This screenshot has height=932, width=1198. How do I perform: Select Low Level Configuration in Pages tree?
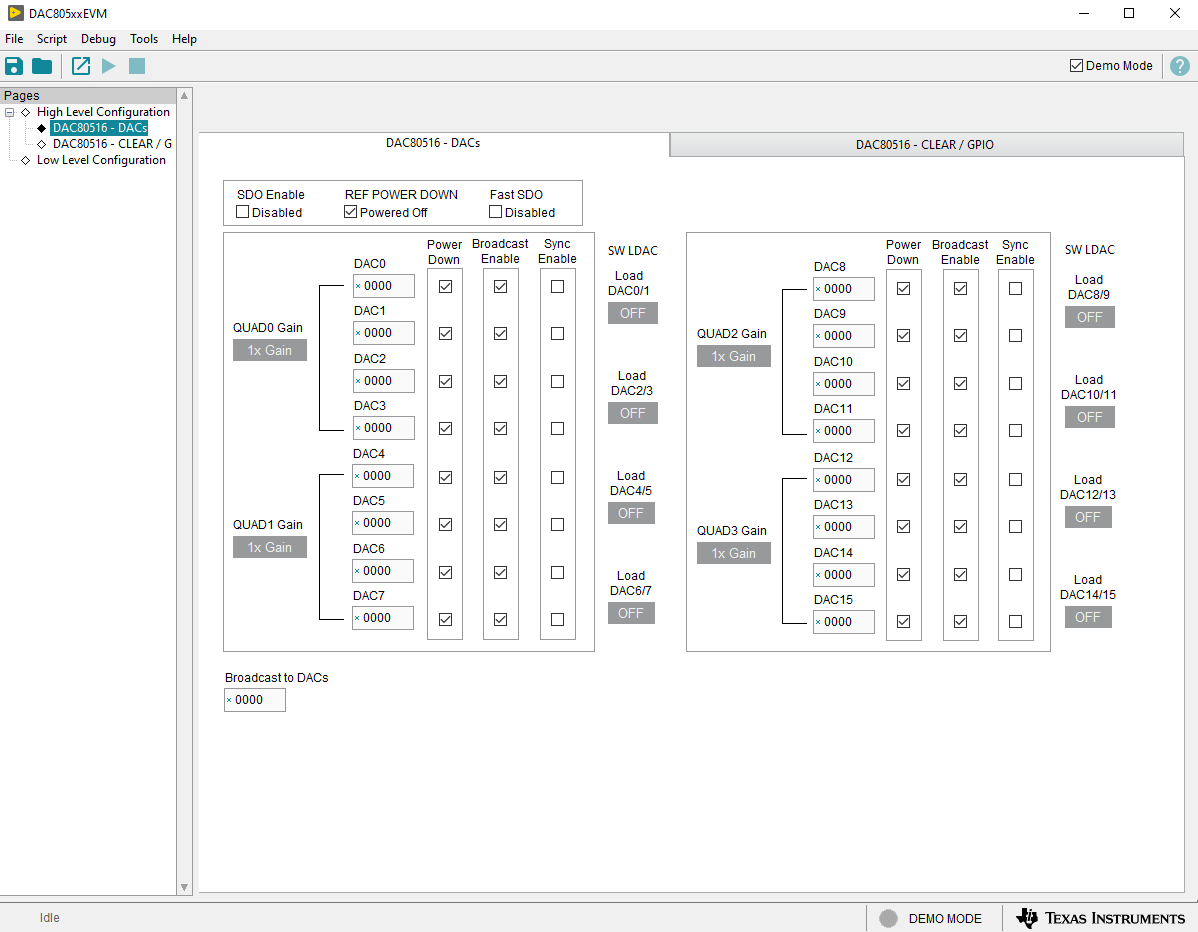click(101, 160)
